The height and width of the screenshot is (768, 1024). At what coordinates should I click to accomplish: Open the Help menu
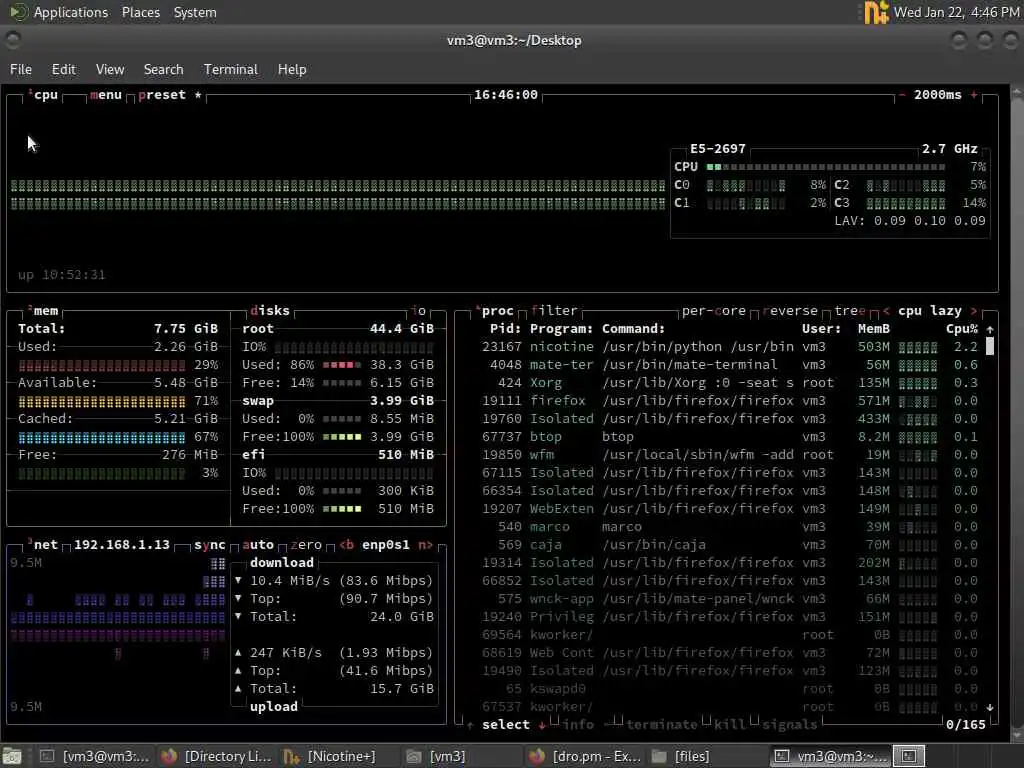tap(292, 69)
